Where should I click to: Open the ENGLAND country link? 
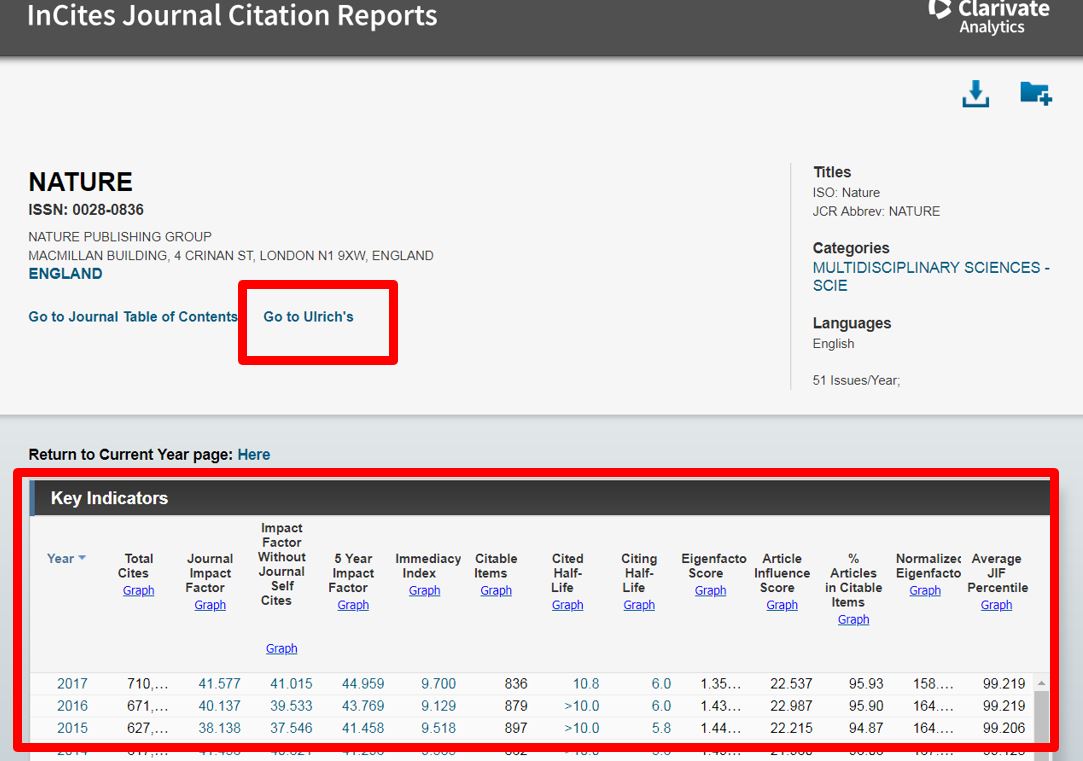65,273
